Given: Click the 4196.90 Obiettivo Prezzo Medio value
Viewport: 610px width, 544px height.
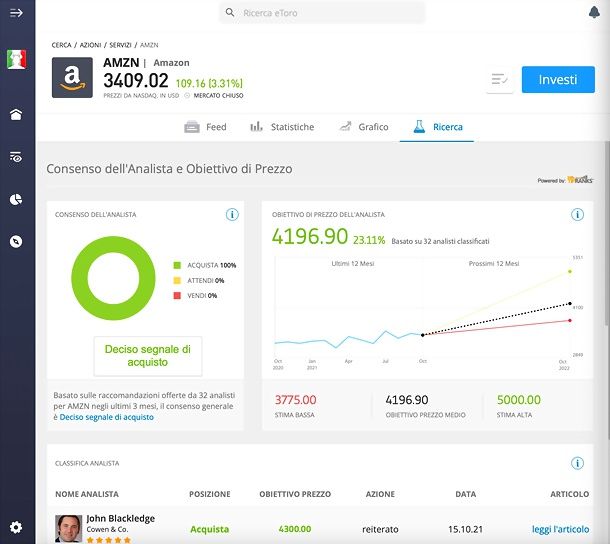Looking at the screenshot, I should point(407,400).
